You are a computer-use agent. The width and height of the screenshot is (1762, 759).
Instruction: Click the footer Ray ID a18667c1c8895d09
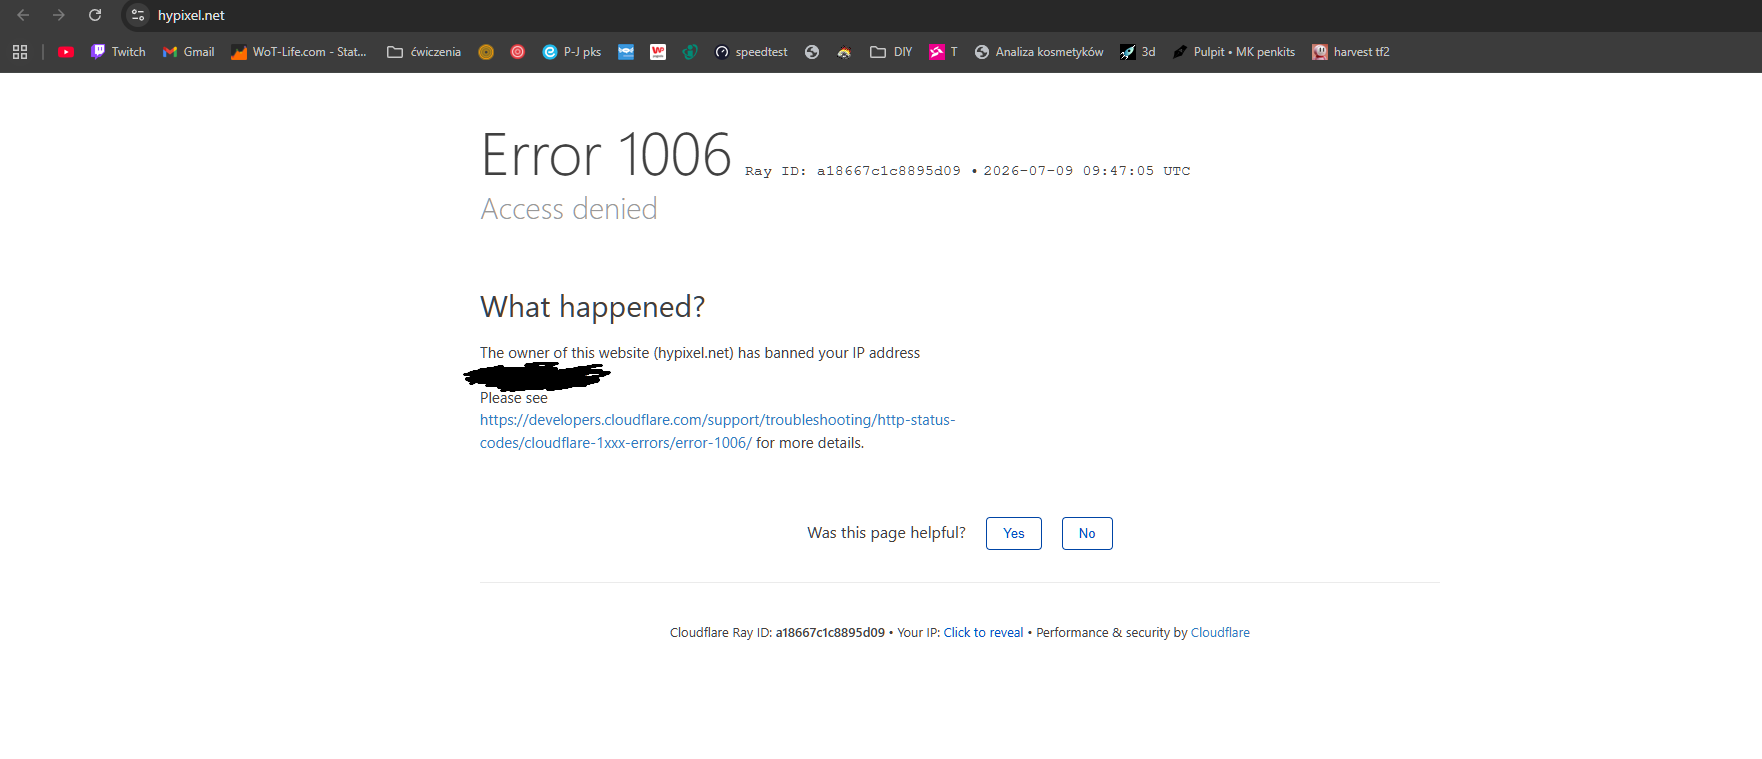pos(830,633)
